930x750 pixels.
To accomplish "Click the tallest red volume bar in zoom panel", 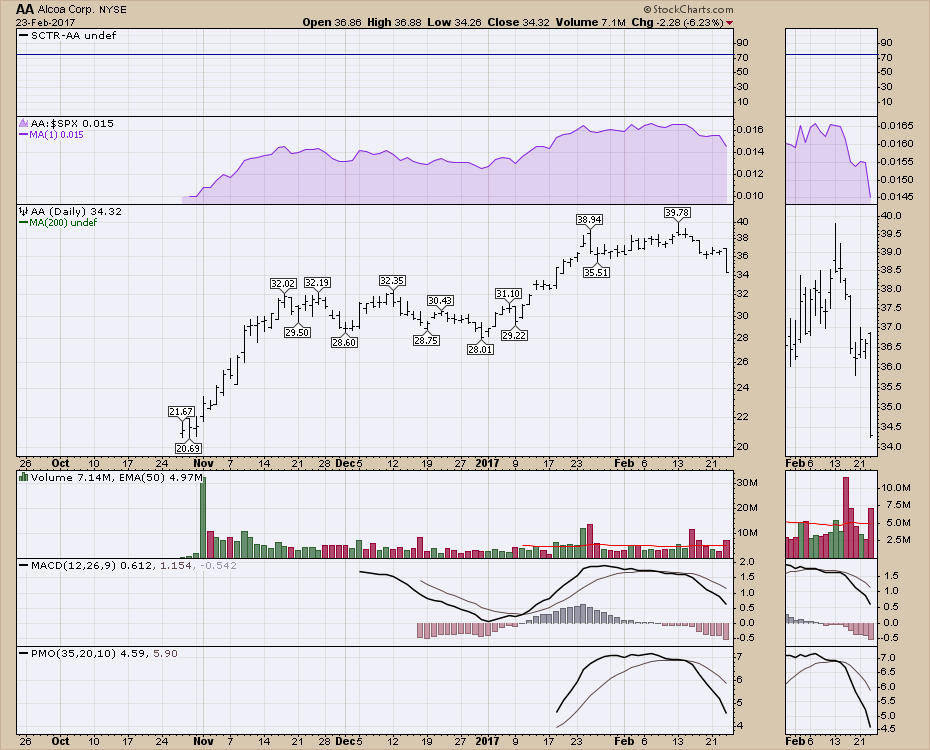I will [x=846, y=517].
